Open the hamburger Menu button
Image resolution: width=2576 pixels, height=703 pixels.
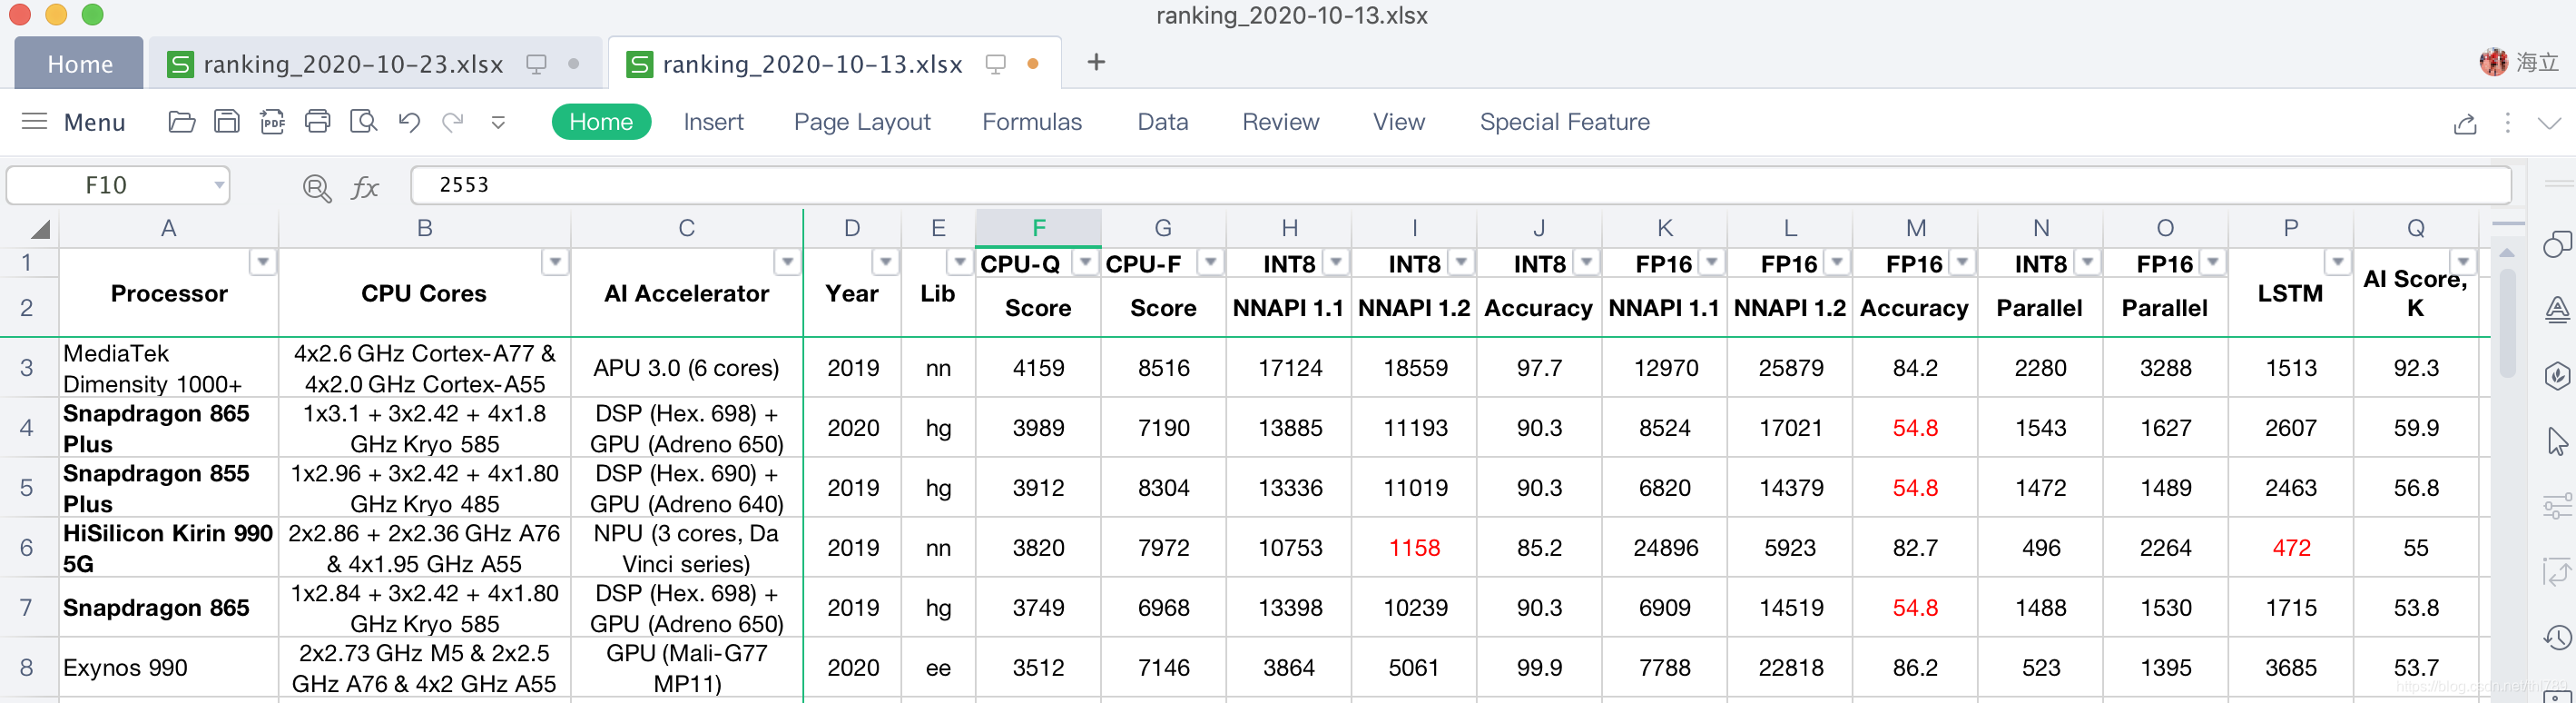[x=73, y=122]
